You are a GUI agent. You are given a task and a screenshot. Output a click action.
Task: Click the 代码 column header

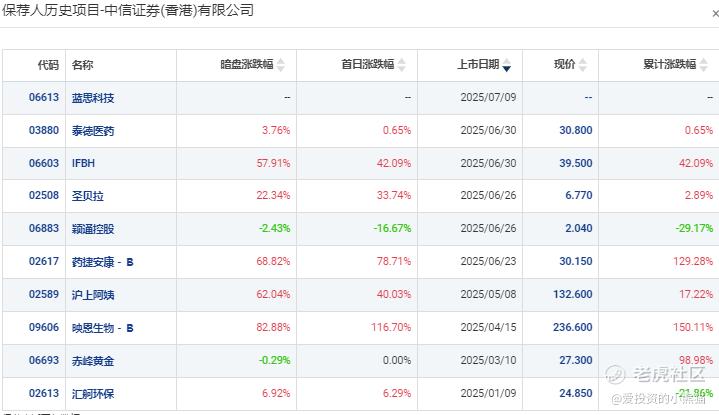[48, 65]
